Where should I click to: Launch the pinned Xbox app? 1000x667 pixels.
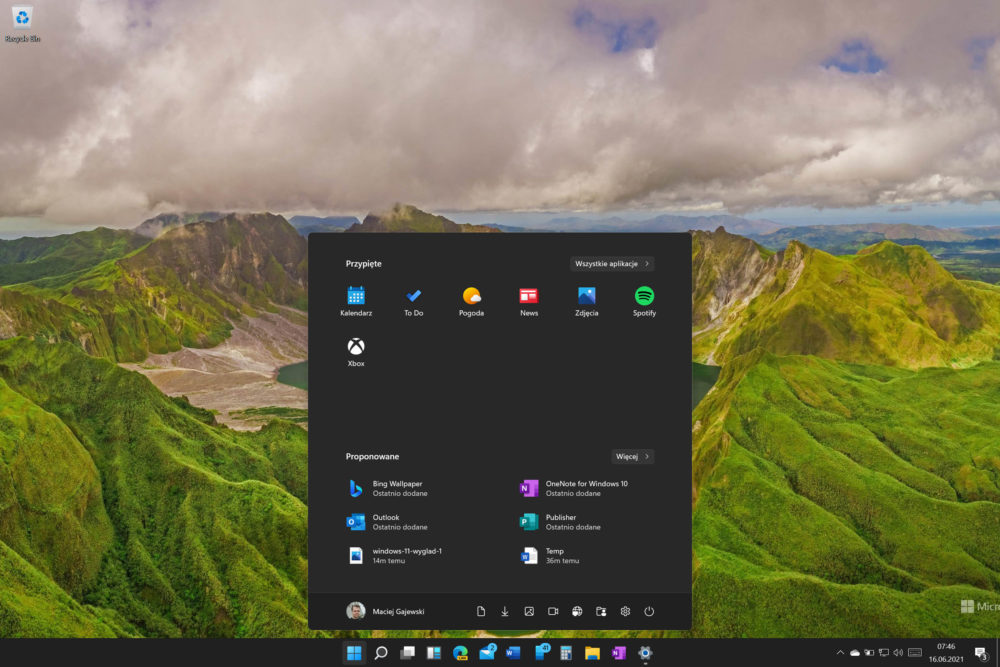(356, 352)
